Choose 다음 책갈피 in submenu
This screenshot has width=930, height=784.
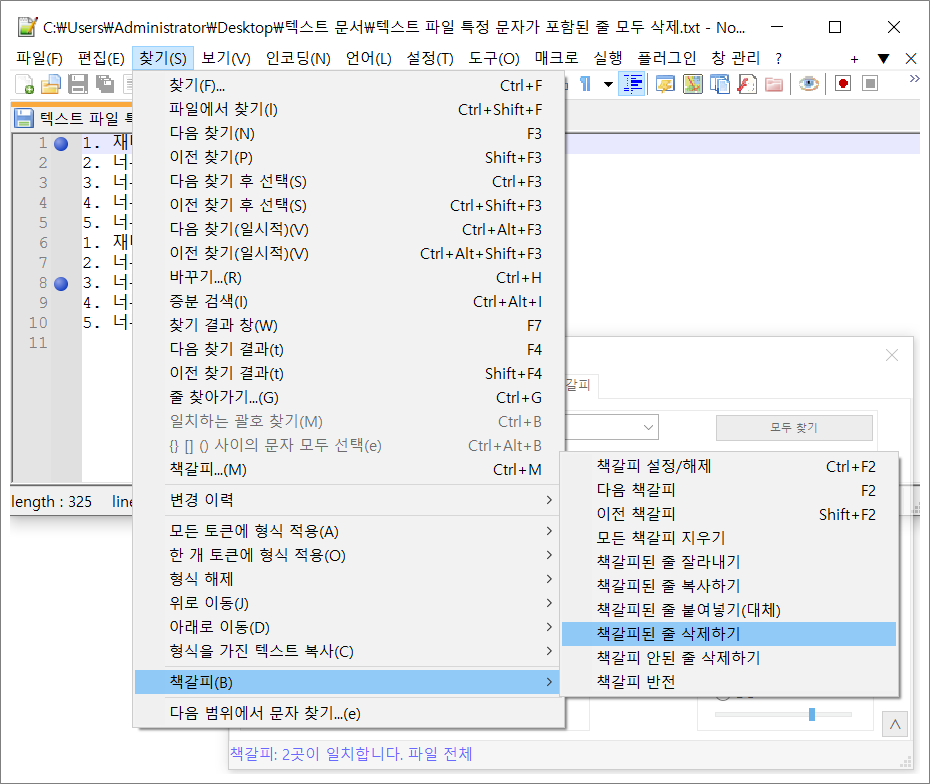pyautogui.click(x=729, y=490)
